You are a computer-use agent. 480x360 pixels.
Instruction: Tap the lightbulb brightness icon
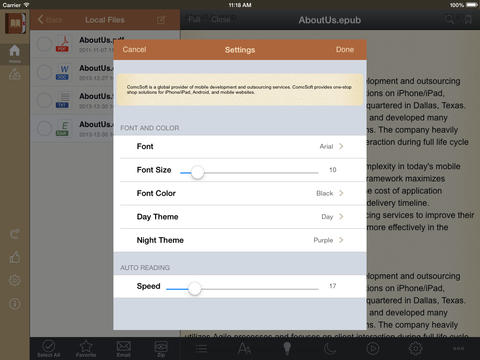pos(287,349)
